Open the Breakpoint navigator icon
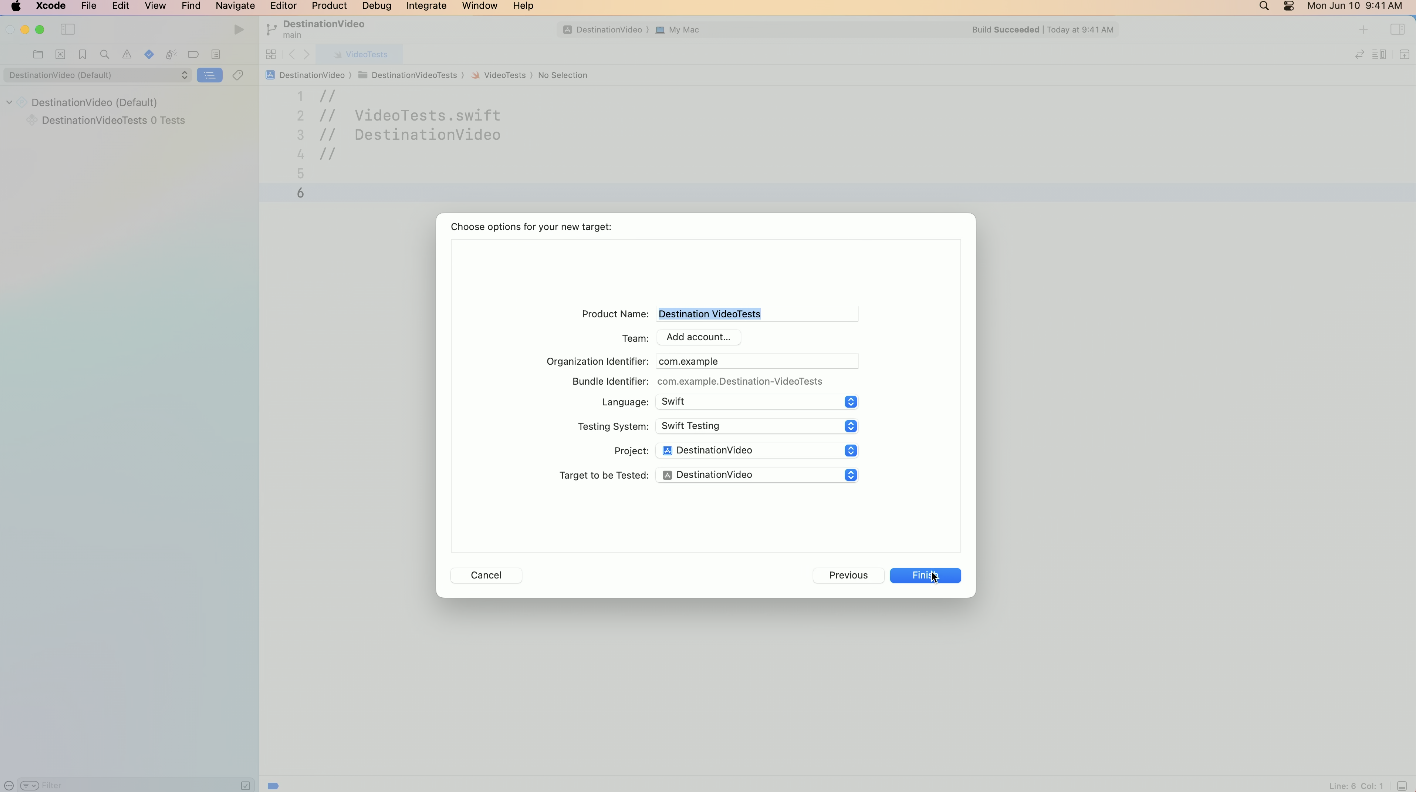The image size is (1416, 792). [193, 55]
